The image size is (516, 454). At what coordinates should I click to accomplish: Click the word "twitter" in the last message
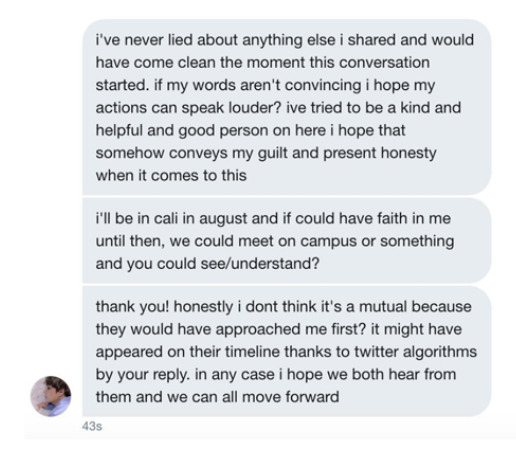[x=376, y=352]
